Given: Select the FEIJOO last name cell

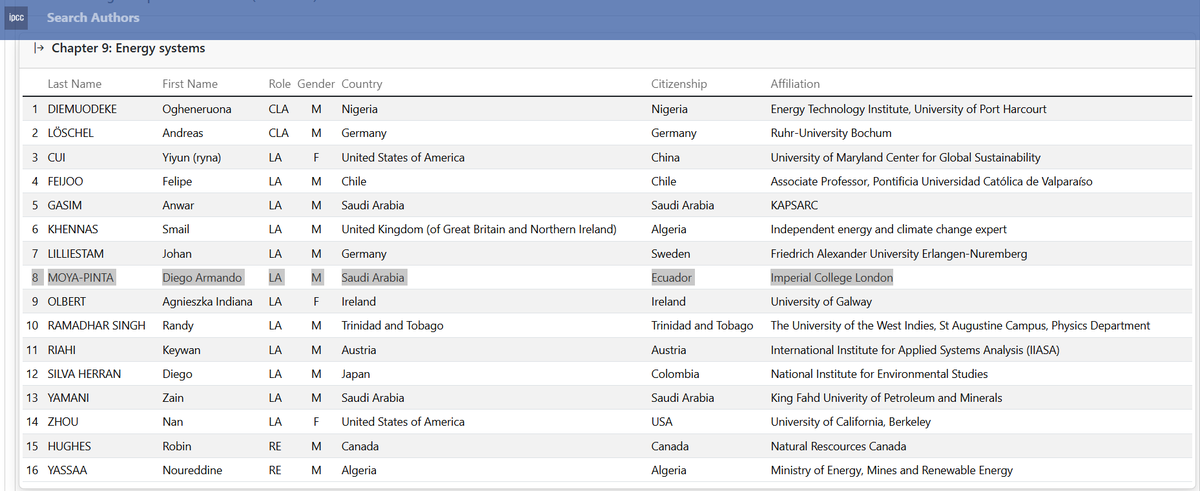Looking at the screenshot, I should (66, 181).
